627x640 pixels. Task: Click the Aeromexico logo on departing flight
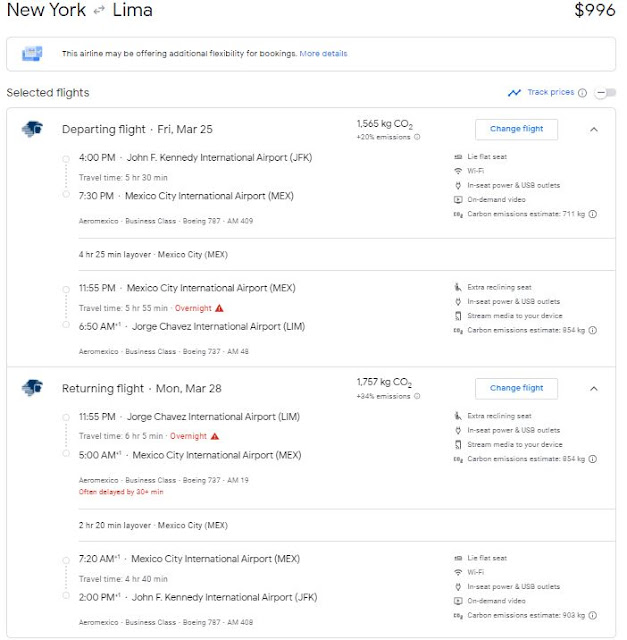click(x=32, y=129)
